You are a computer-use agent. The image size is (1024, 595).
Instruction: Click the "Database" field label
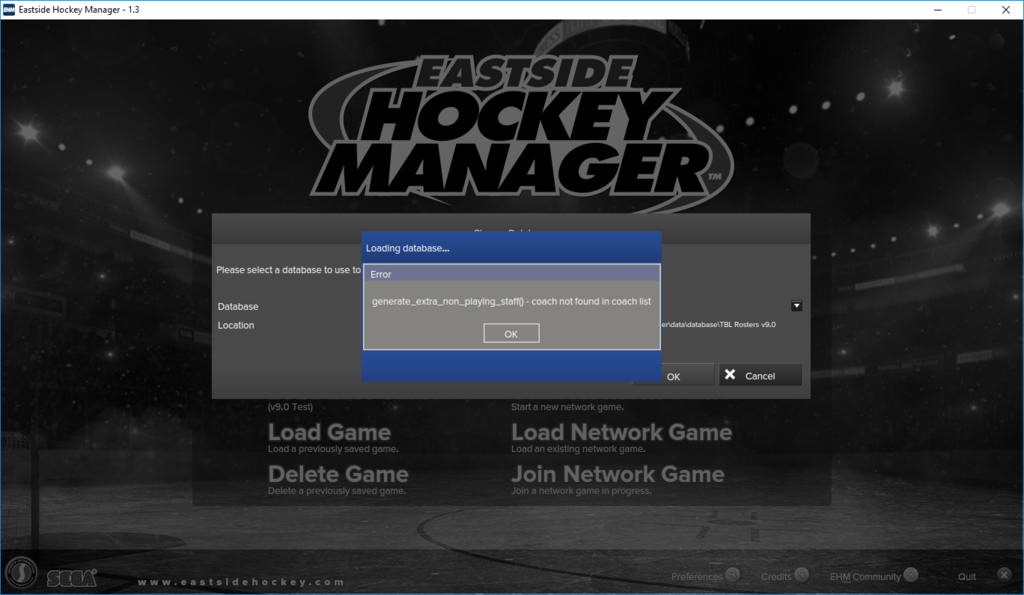[238, 306]
